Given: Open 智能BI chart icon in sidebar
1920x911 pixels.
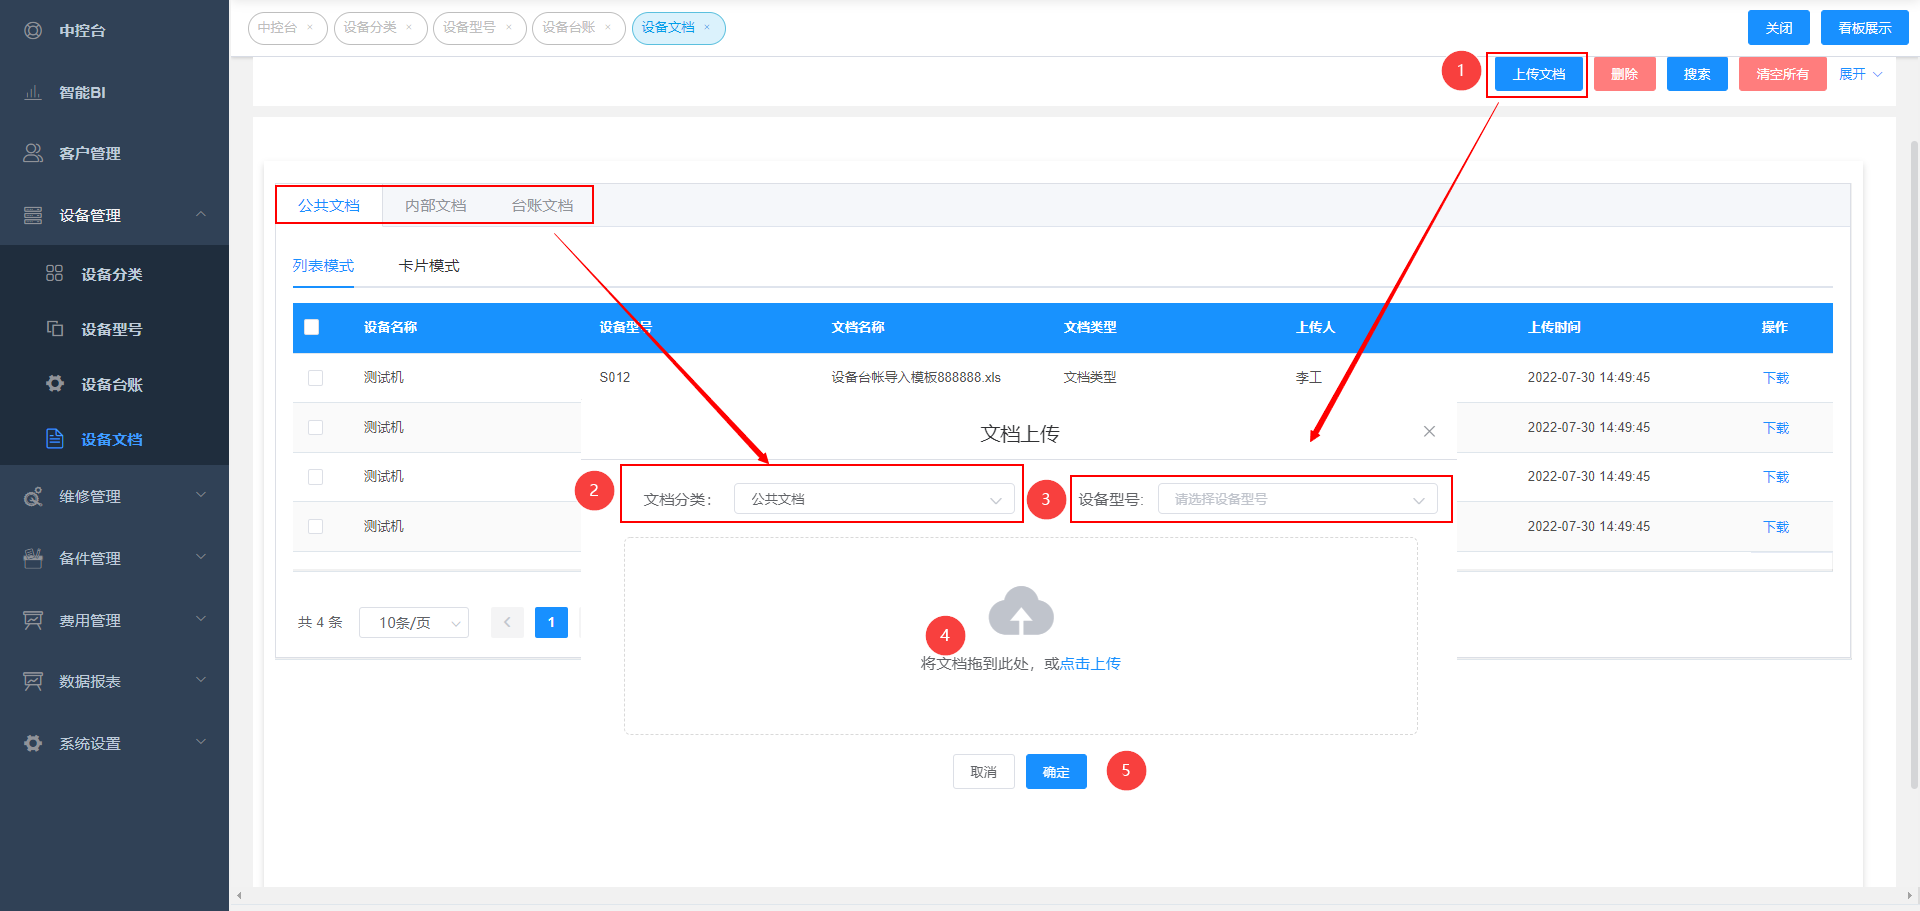Looking at the screenshot, I should [x=33, y=93].
